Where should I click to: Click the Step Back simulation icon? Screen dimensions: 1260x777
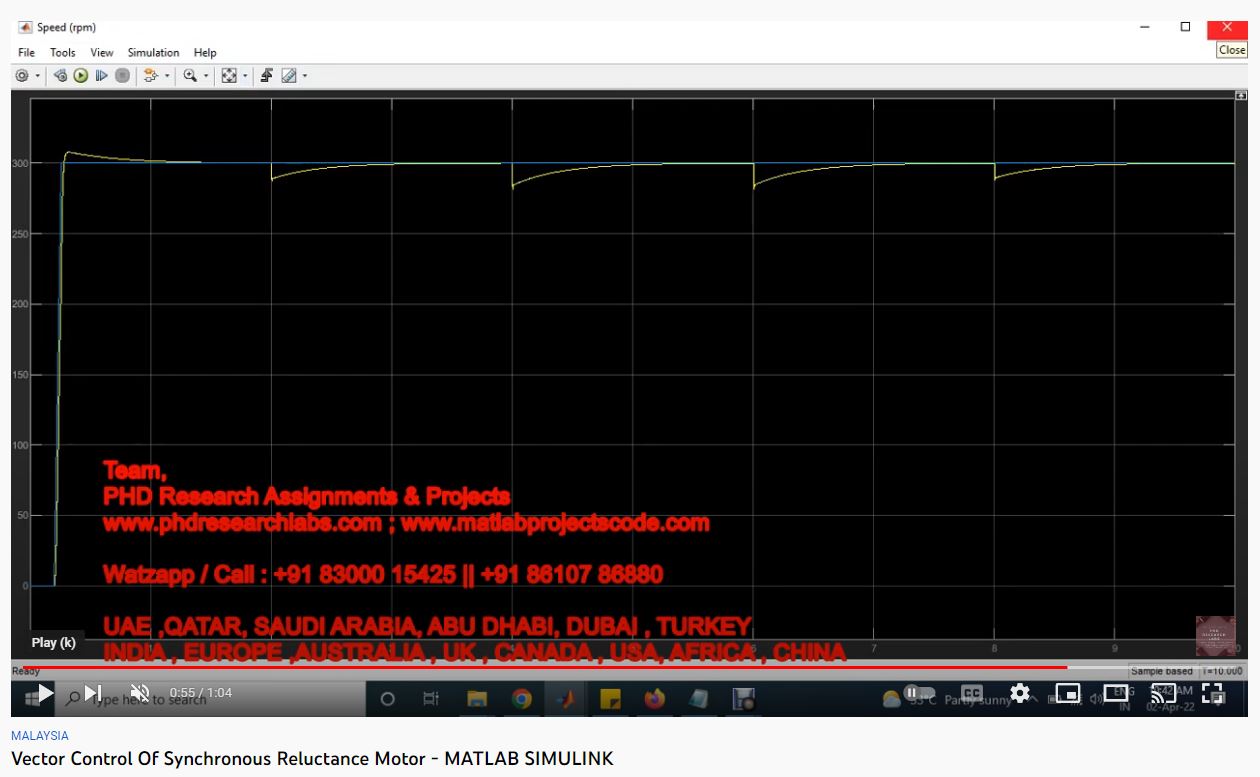point(61,76)
